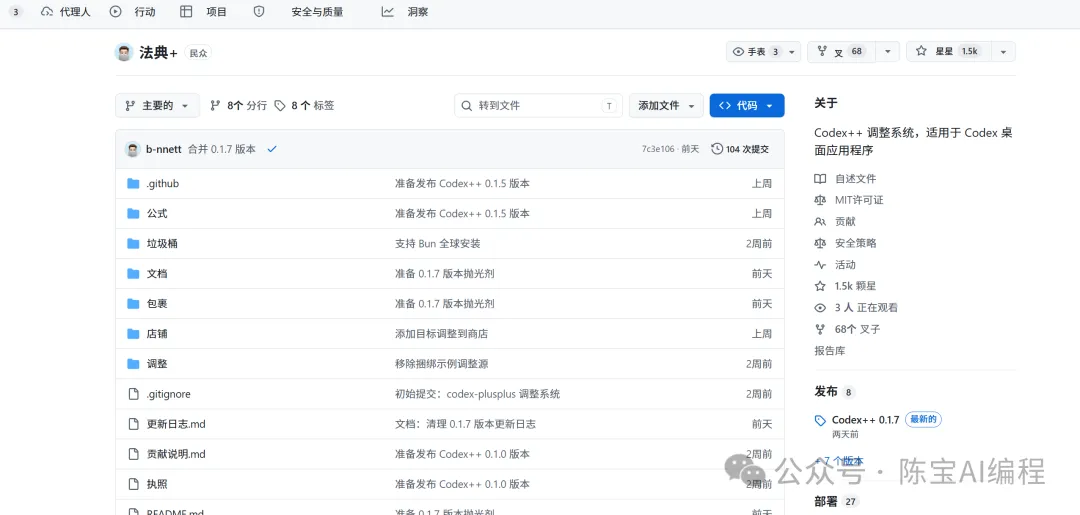Open the 1.5k 颗星 stargazers link
1080x515 pixels.
845,286
